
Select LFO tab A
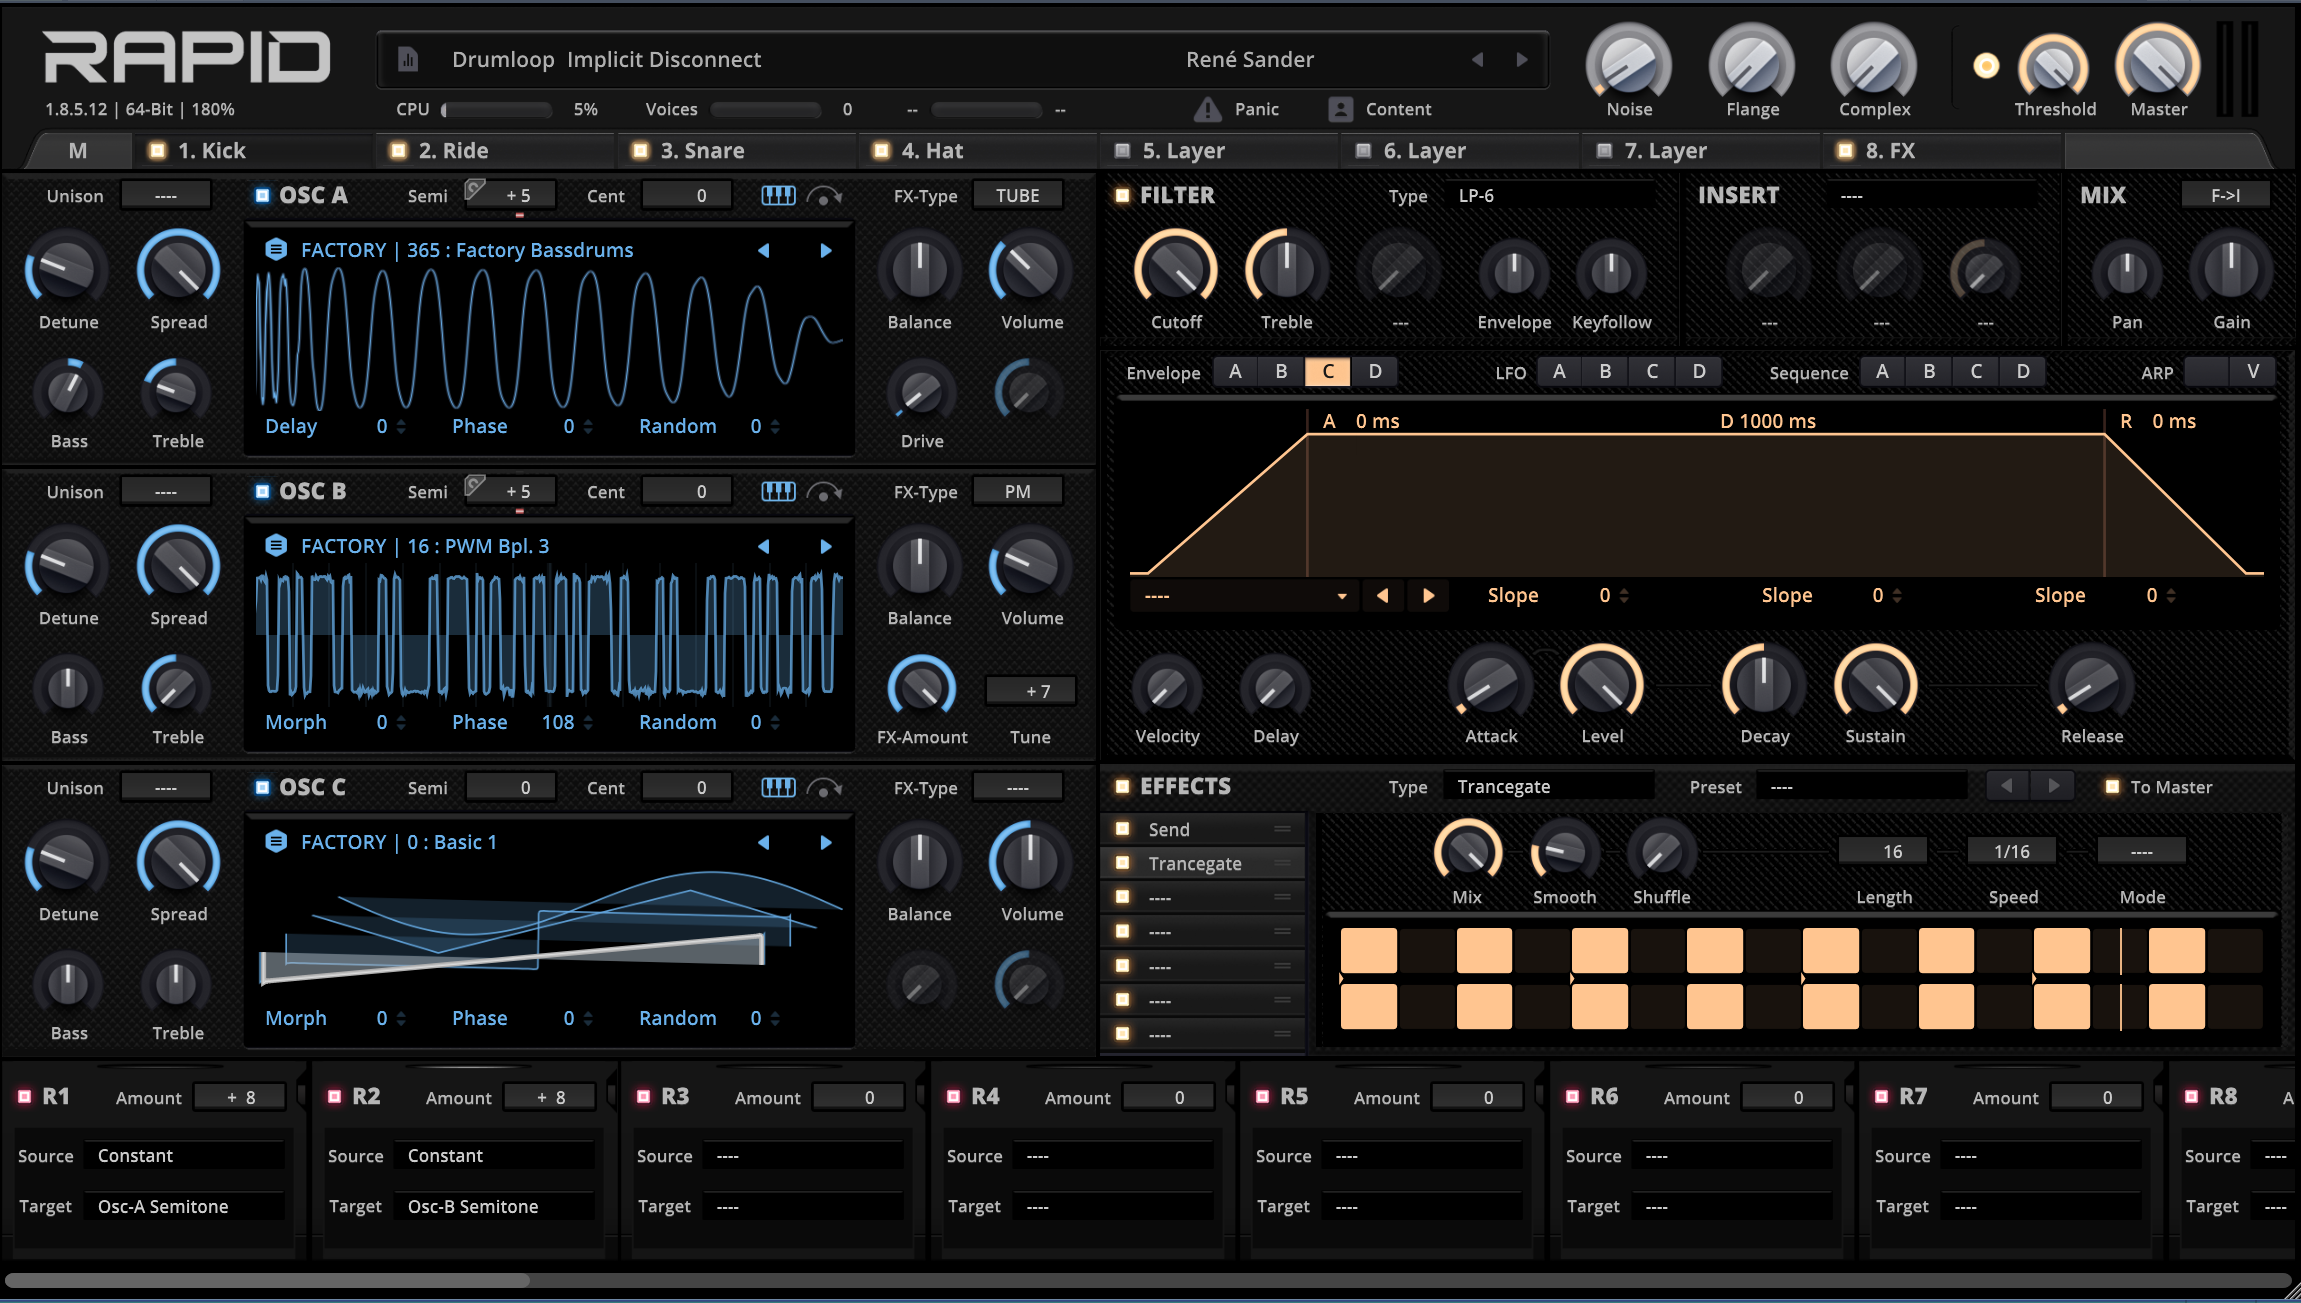pyautogui.click(x=1559, y=372)
